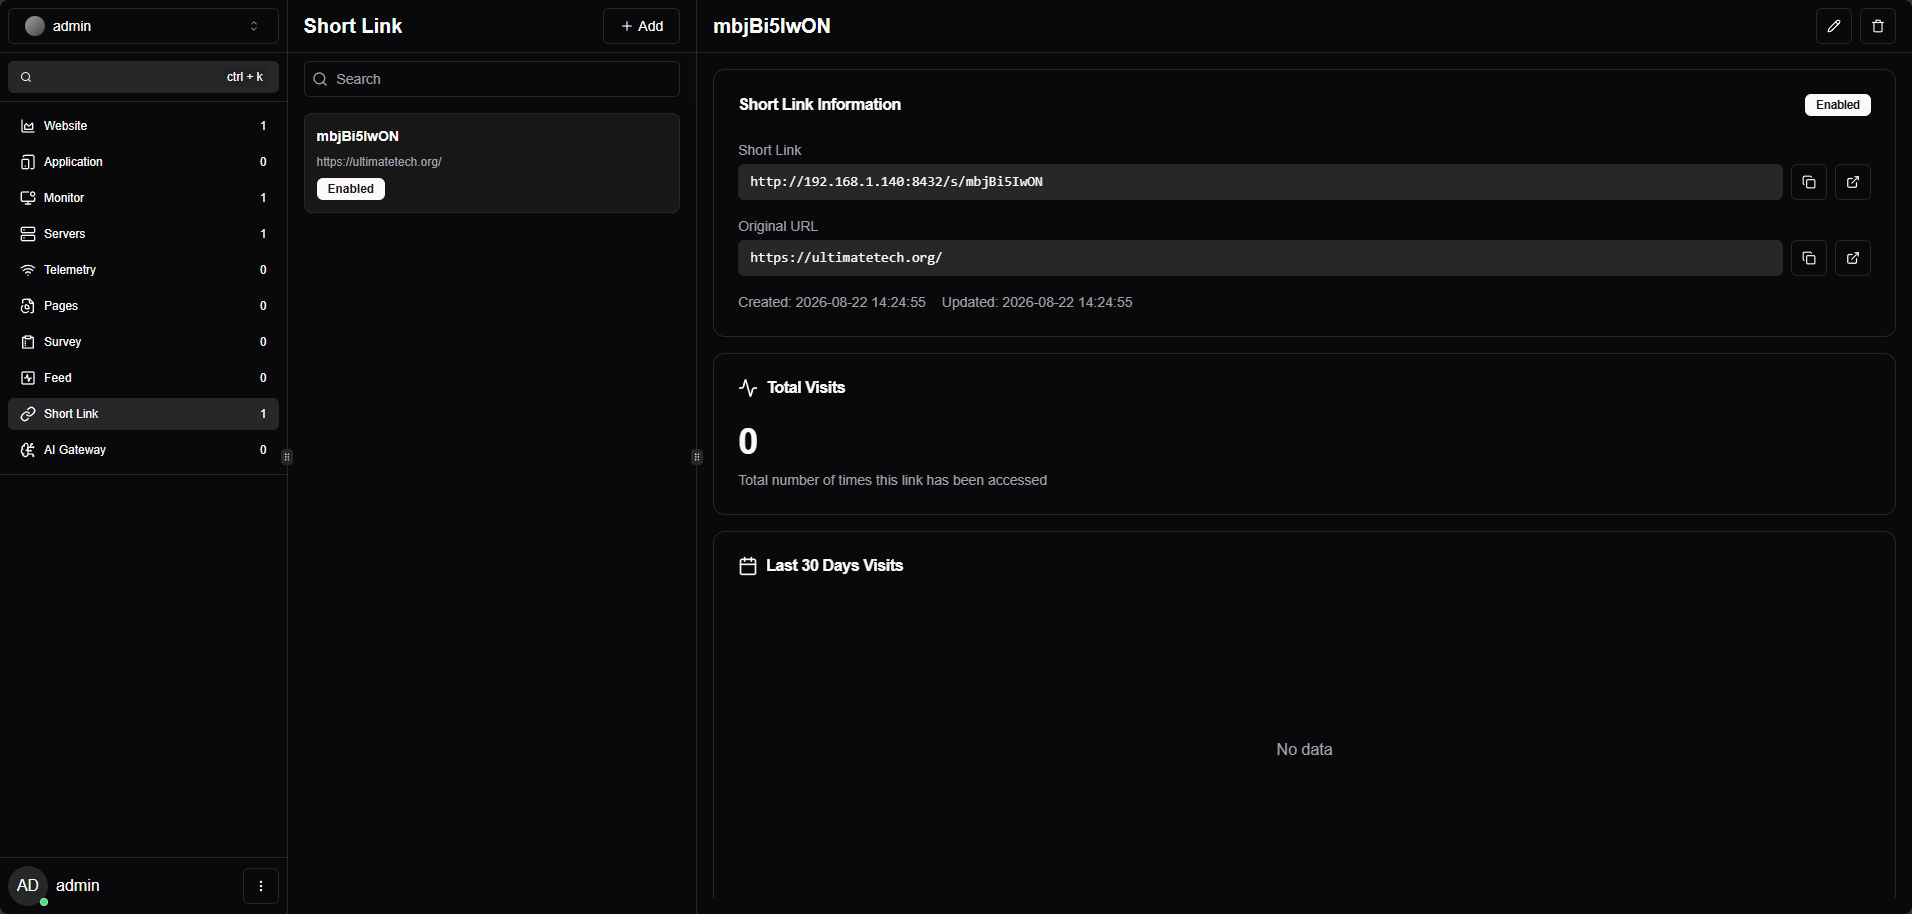Screen dimensions: 1912x914
Task: Focus the short link Search field
Action: [492, 79]
